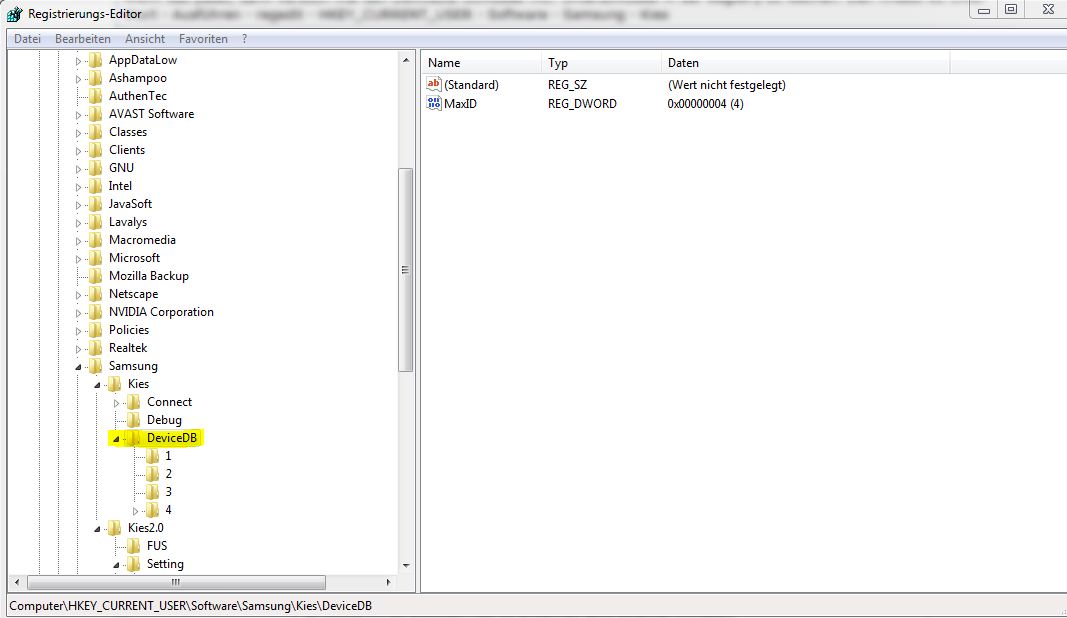The image size is (1067, 618).
Task: Click the Mozilla Backup folder icon
Action: tap(96, 276)
